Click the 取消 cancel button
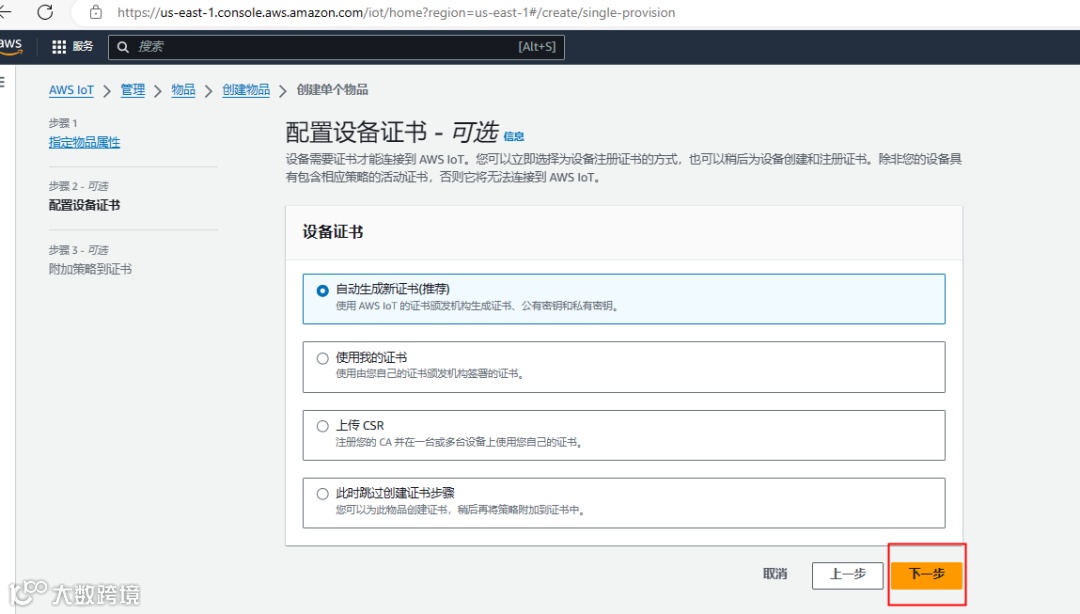The height and width of the screenshot is (614, 1080). tap(775, 574)
